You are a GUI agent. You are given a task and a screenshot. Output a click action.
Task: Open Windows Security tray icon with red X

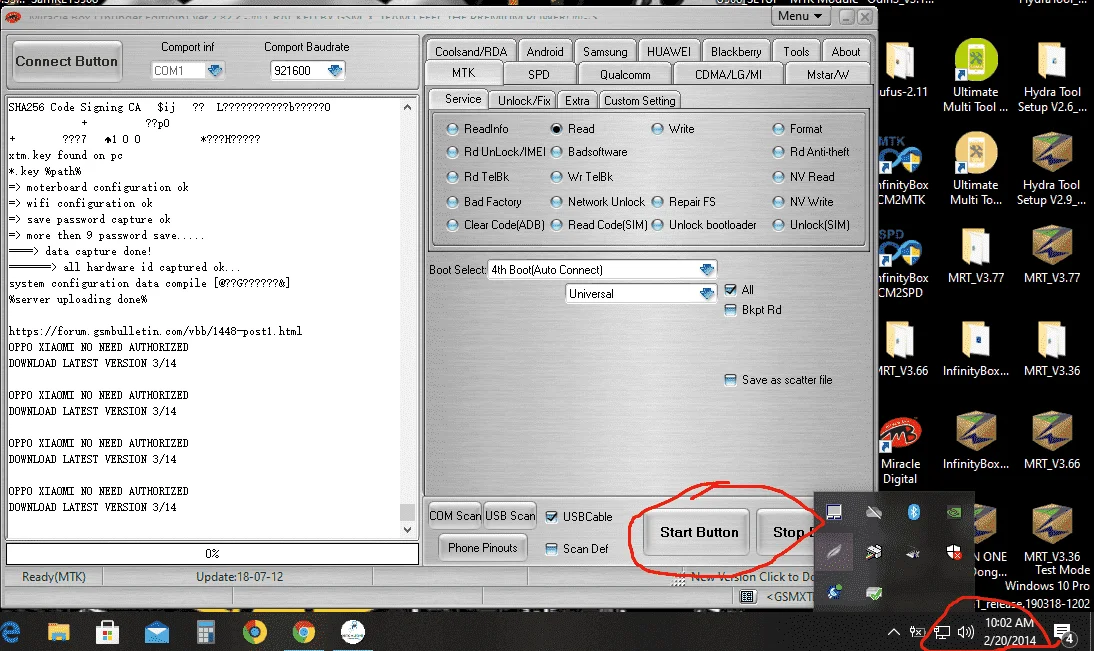954,553
